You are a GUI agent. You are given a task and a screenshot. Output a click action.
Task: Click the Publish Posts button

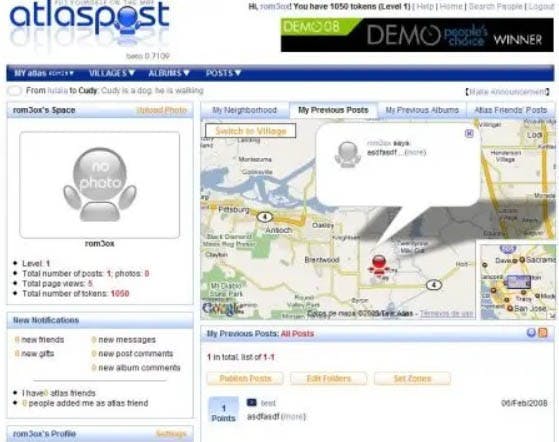(245, 378)
